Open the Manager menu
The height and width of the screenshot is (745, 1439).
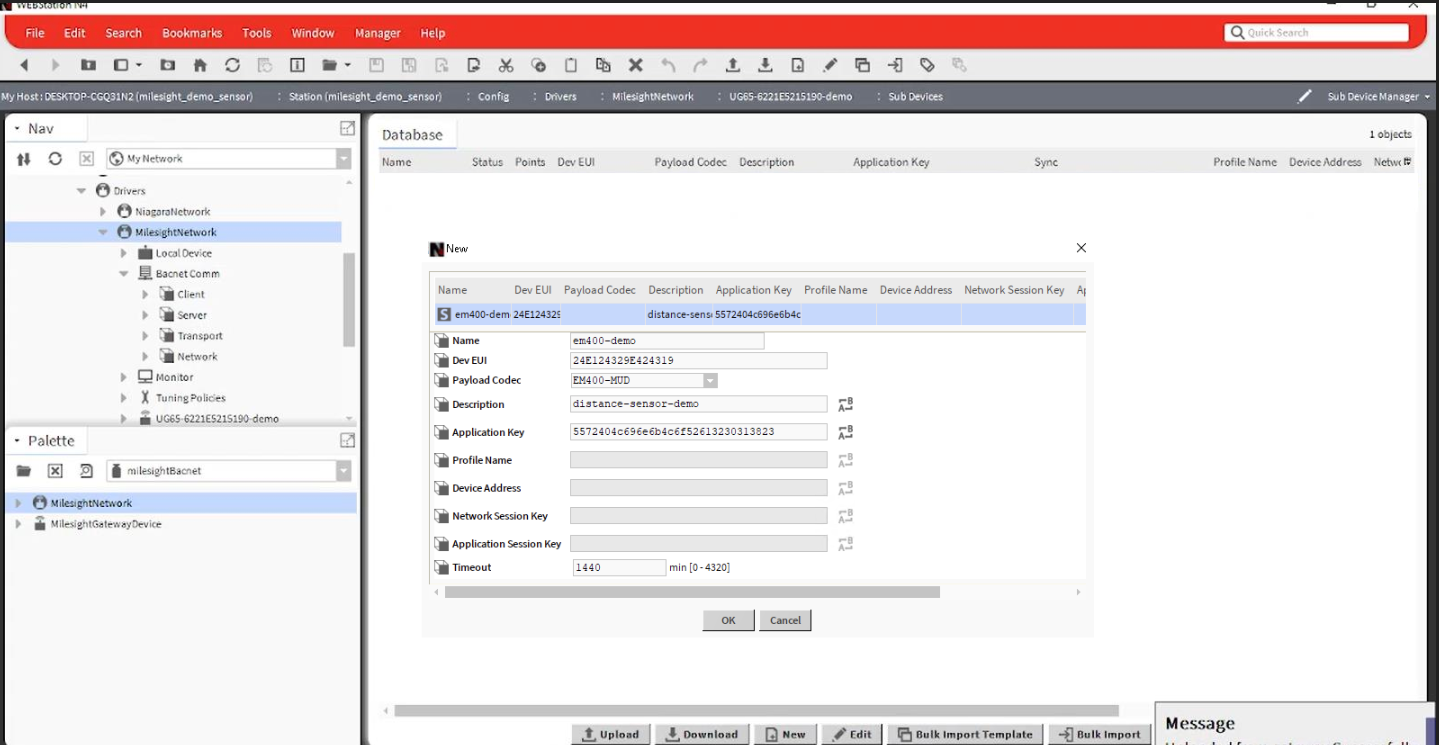(378, 33)
